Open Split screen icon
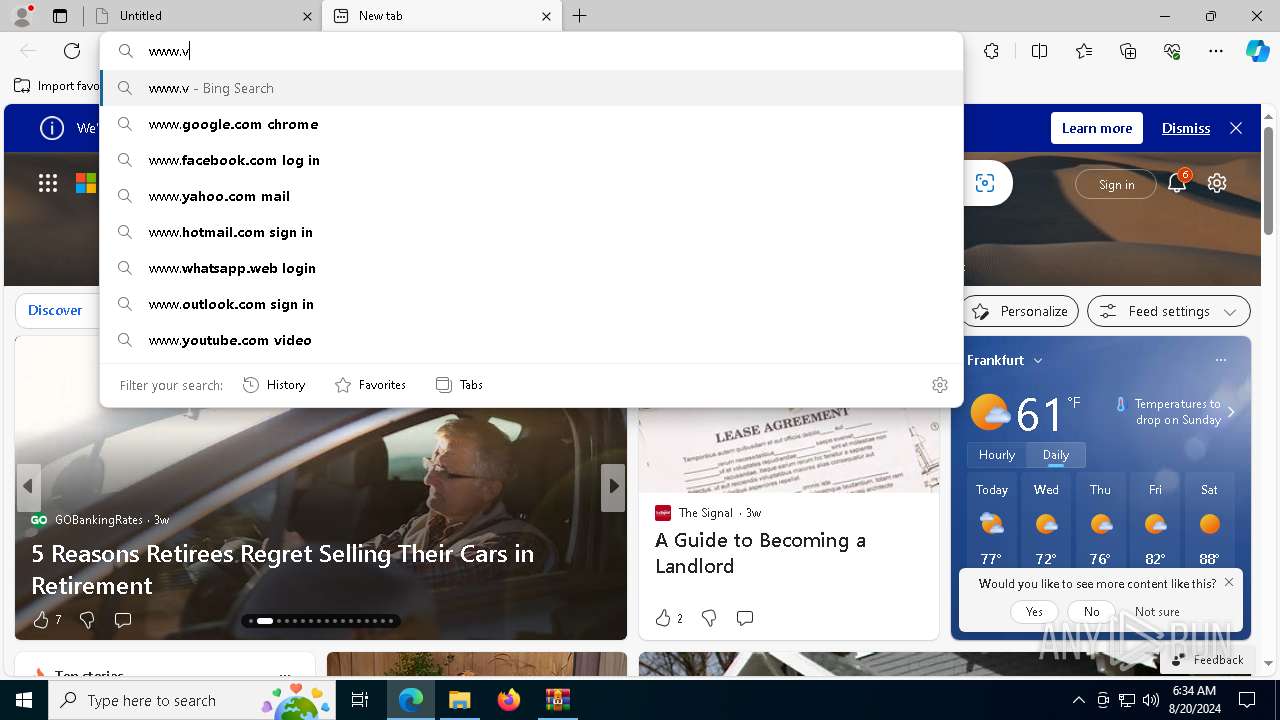This screenshot has height=720, width=1280. tap(1039, 51)
